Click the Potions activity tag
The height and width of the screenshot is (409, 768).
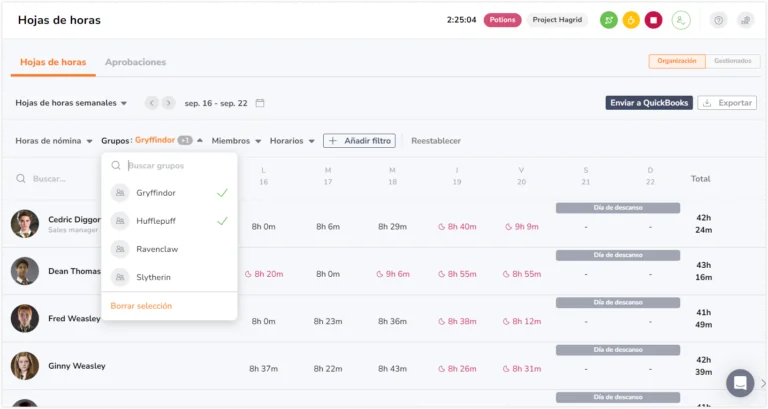pyautogui.click(x=502, y=20)
